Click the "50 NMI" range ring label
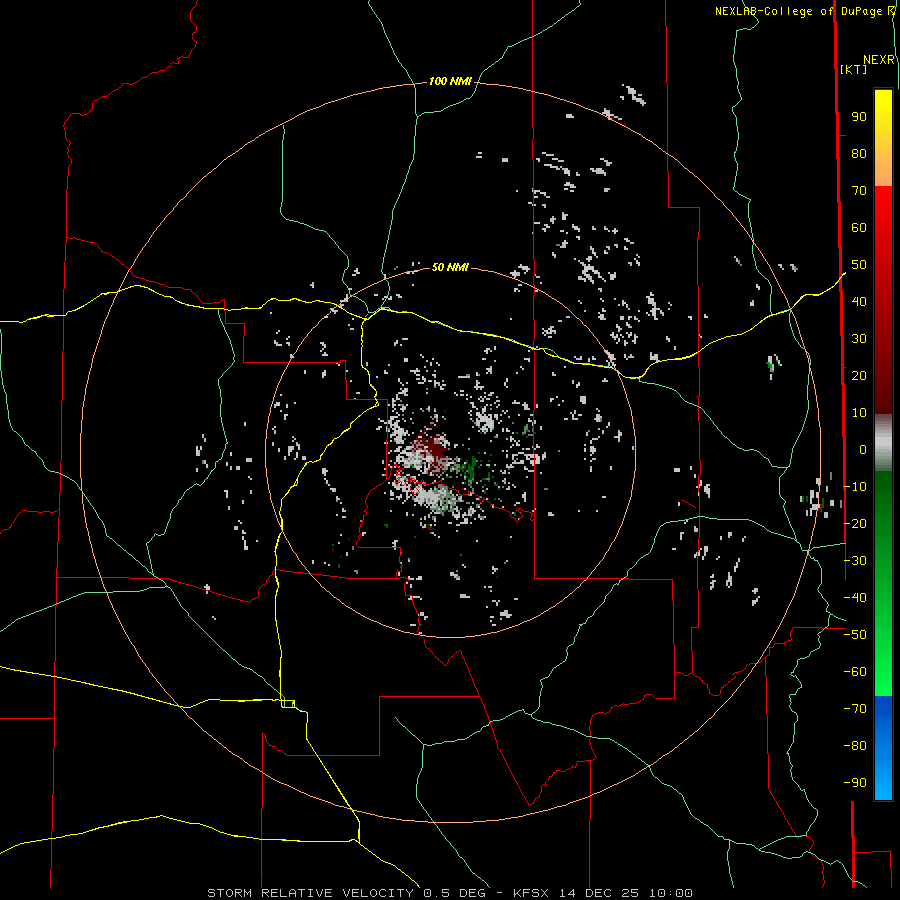This screenshot has height=900, width=900. pyautogui.click(x=450, y=267)
